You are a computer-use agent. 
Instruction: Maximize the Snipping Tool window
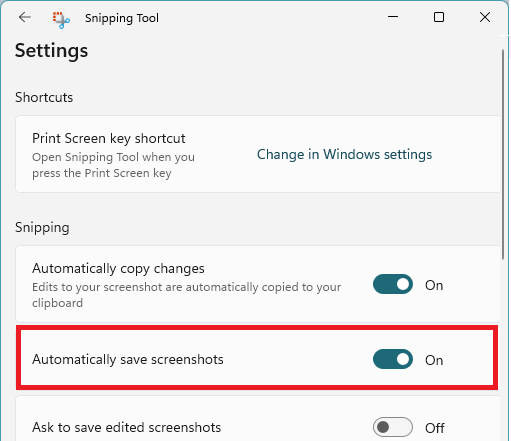tap(439, 17)
